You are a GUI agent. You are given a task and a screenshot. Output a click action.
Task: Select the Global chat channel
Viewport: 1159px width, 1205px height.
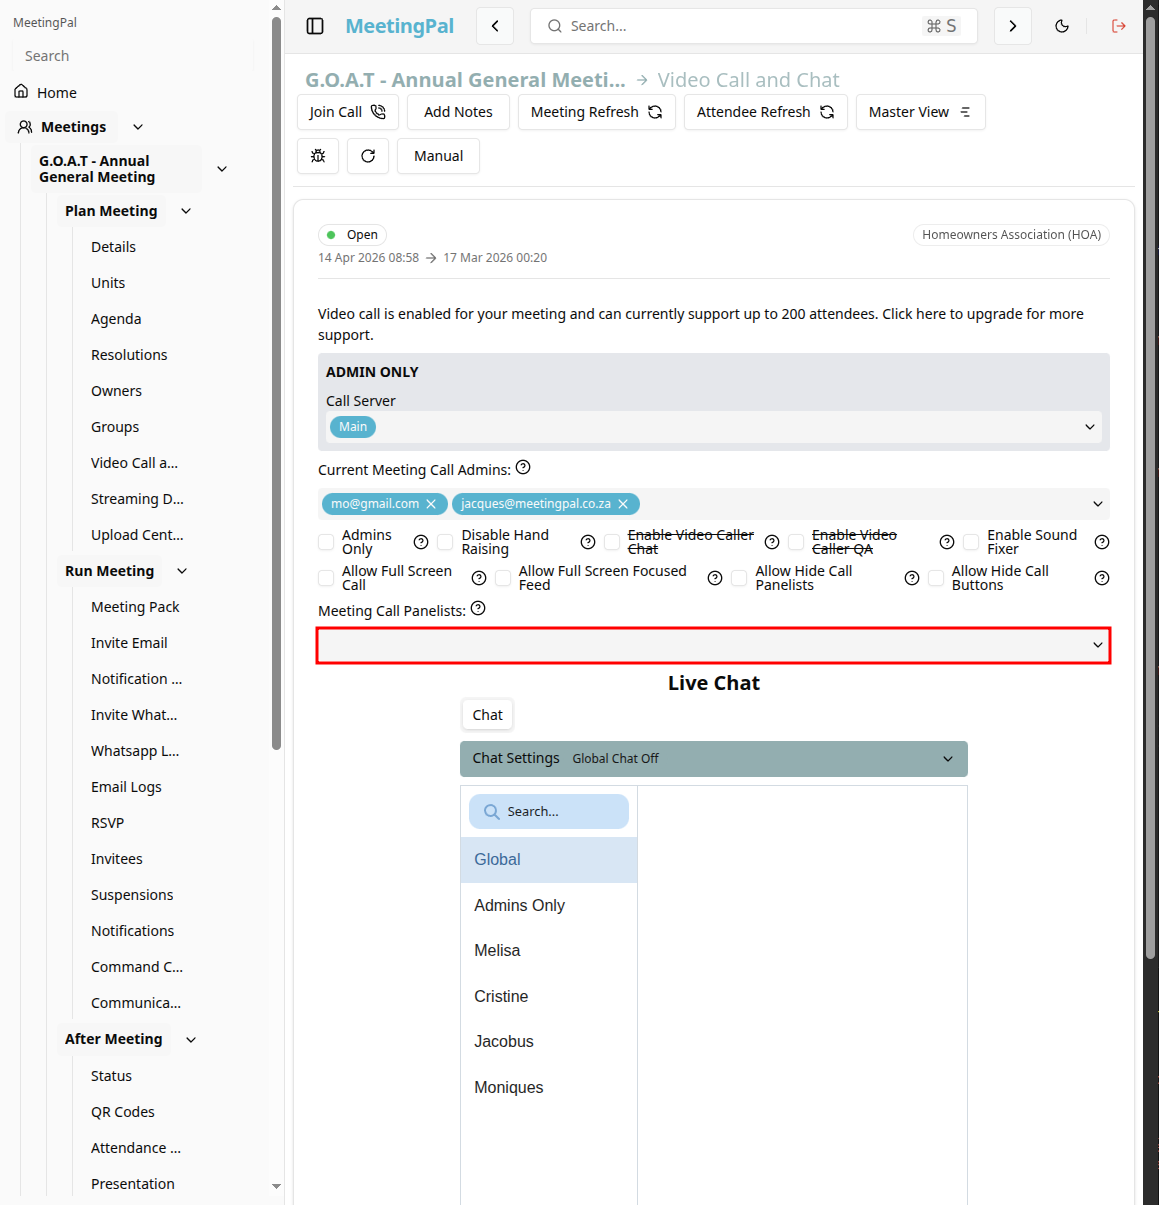tap(549, 860)
